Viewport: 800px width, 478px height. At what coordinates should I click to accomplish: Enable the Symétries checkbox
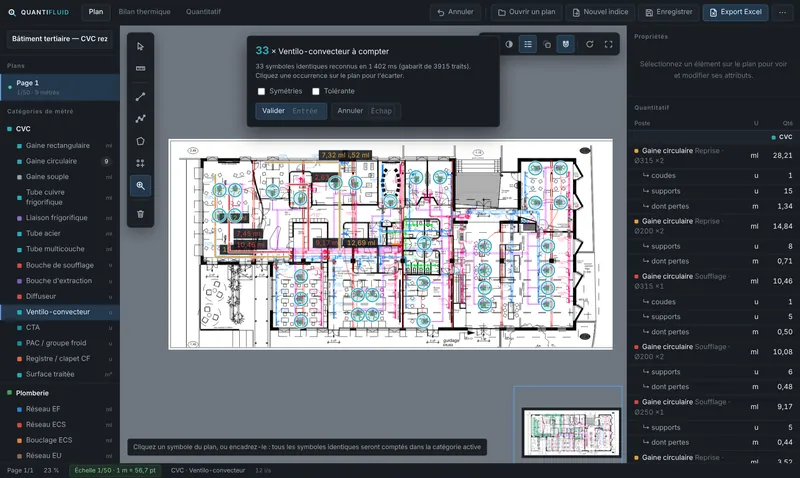261,91
